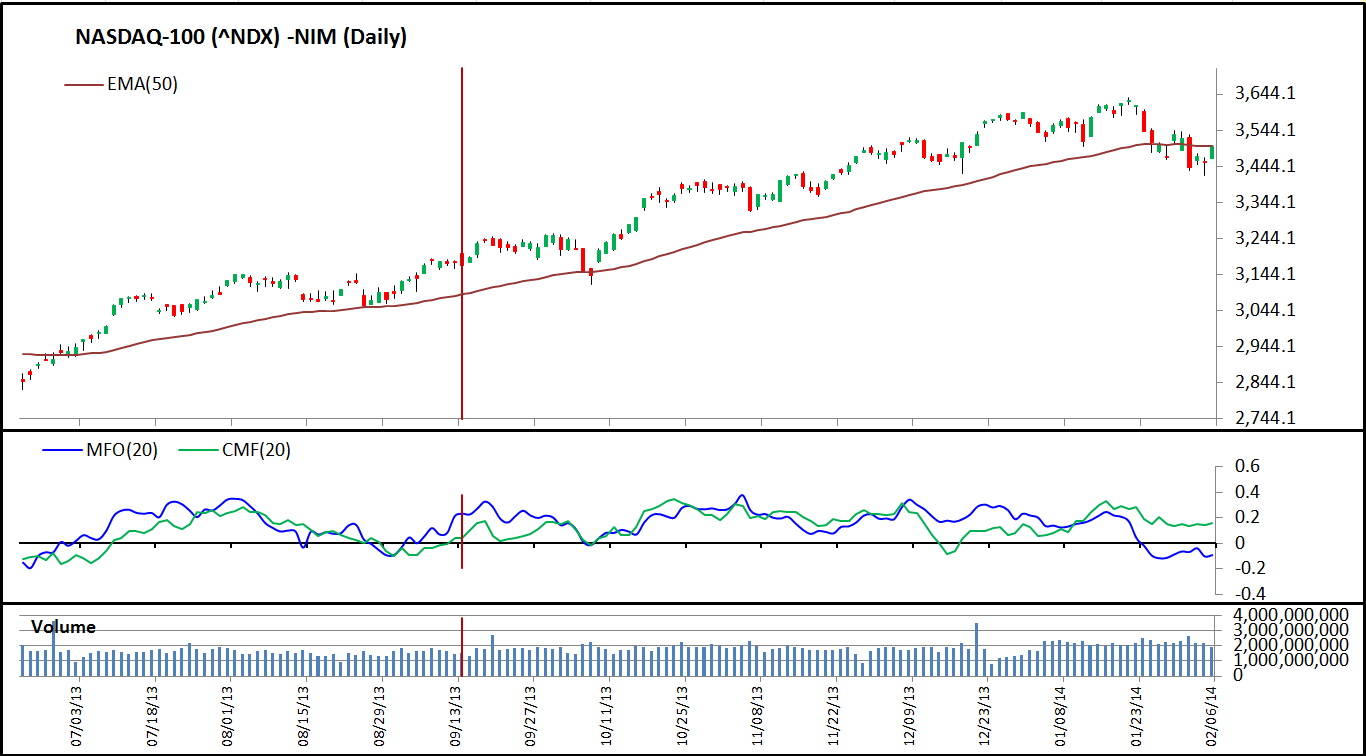Click the 3,544.1 price axis label
The width and height of the screenshot is (1366, 756).
click(1266, 130)
